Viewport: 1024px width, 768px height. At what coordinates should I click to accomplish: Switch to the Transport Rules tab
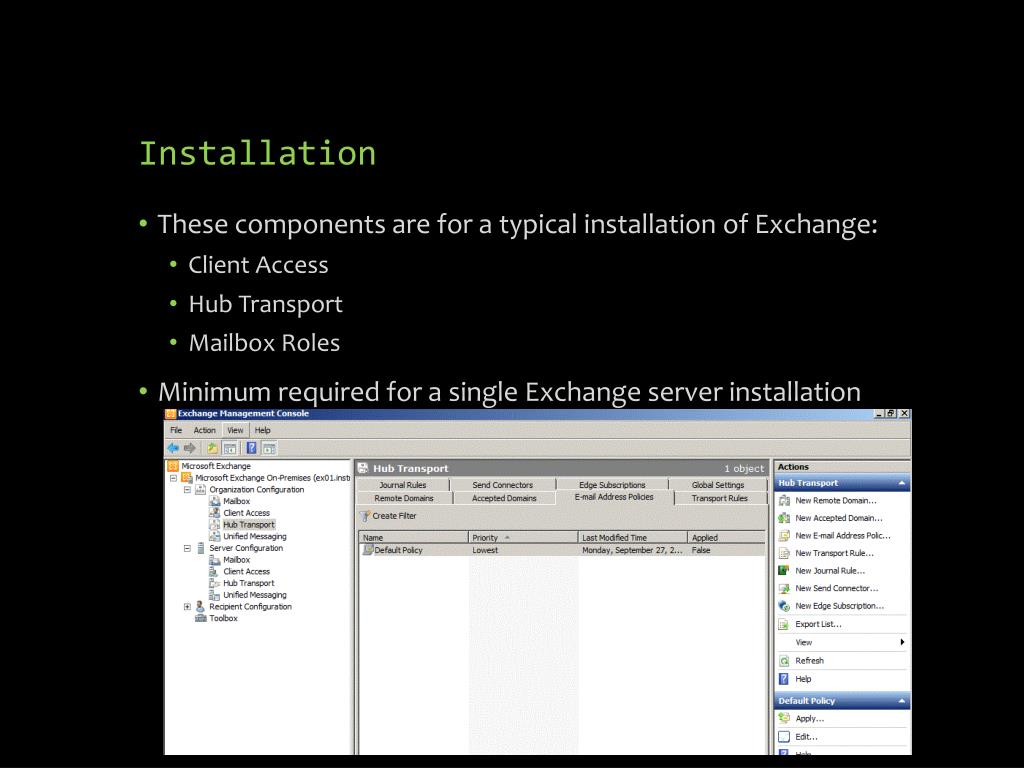[720, 498]
